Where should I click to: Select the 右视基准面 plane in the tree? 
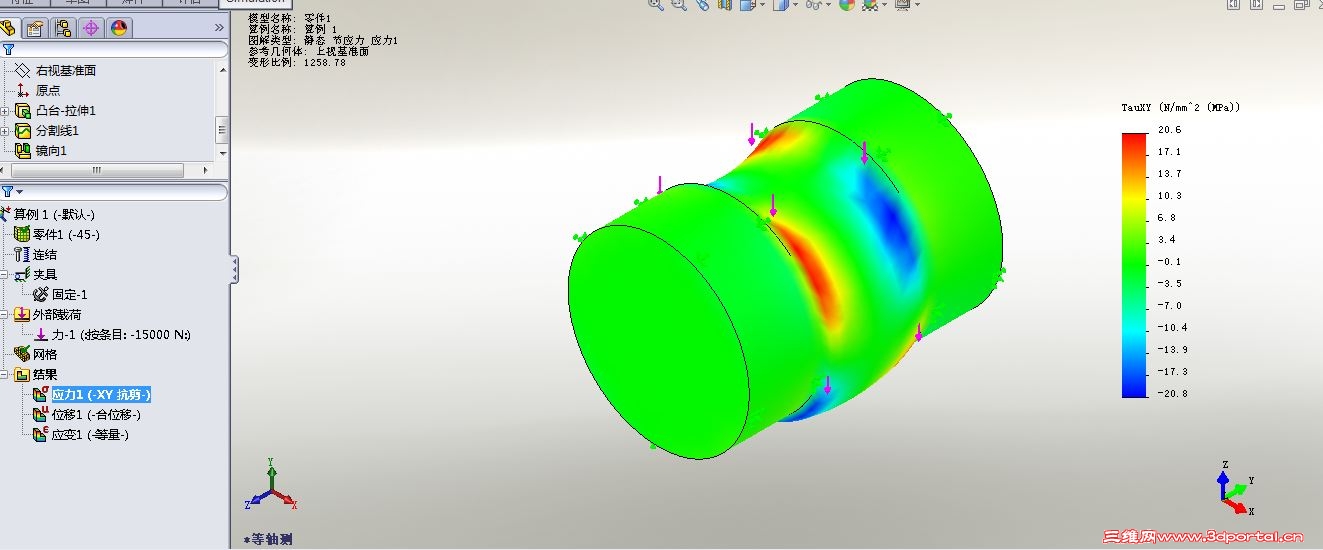pyautogui.click(x=66, y=70)
